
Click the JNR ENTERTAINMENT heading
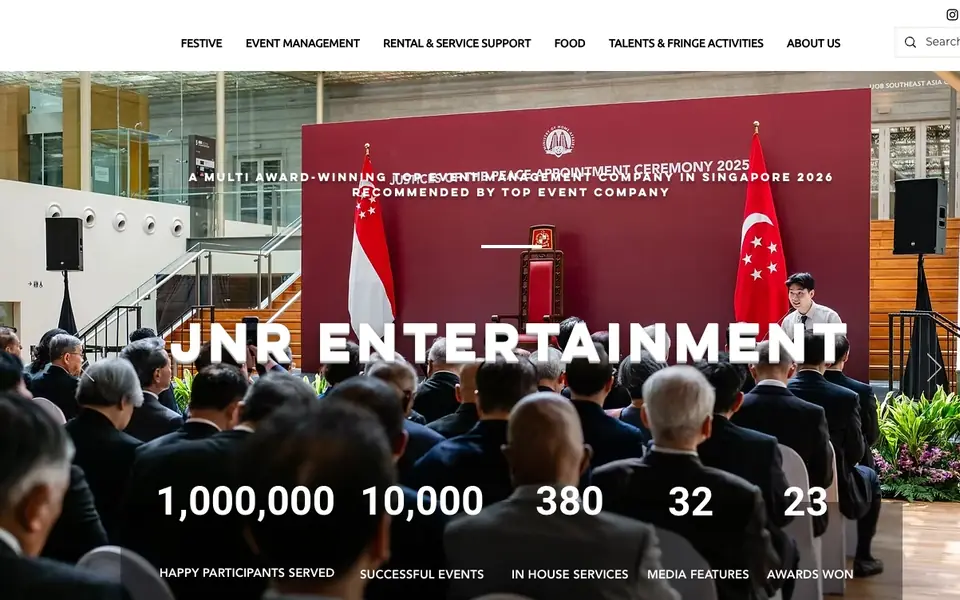pos(508,343)
